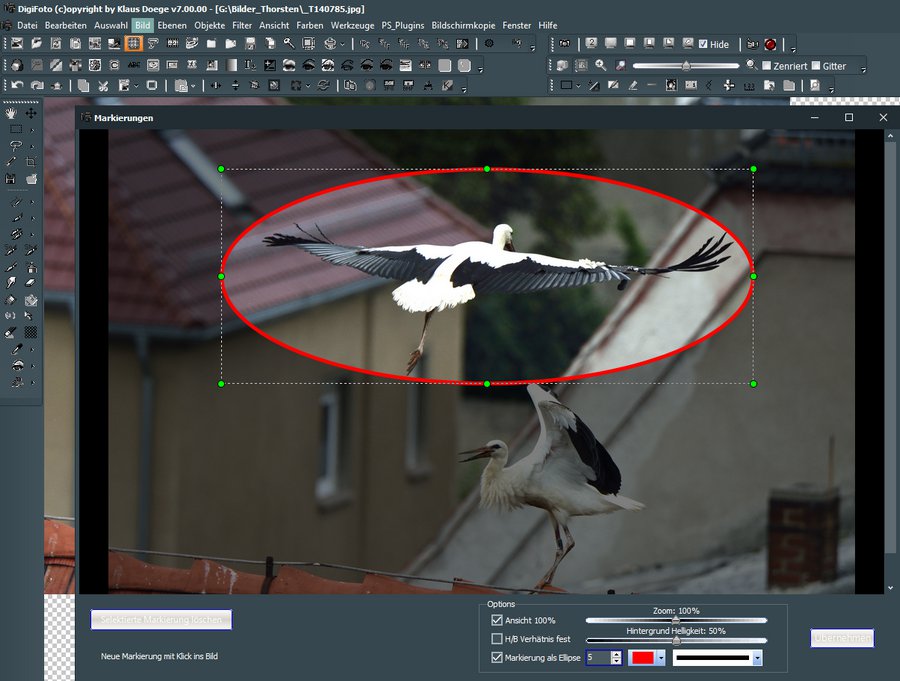
Task: Uncheck Markierung als Ellipse
Action: click(497, 657)
